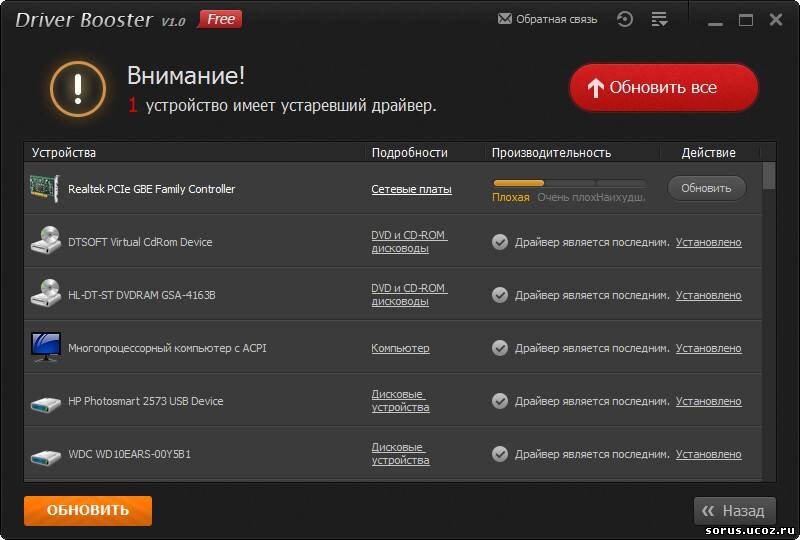Close the Driver Booster window

point(776,20)
